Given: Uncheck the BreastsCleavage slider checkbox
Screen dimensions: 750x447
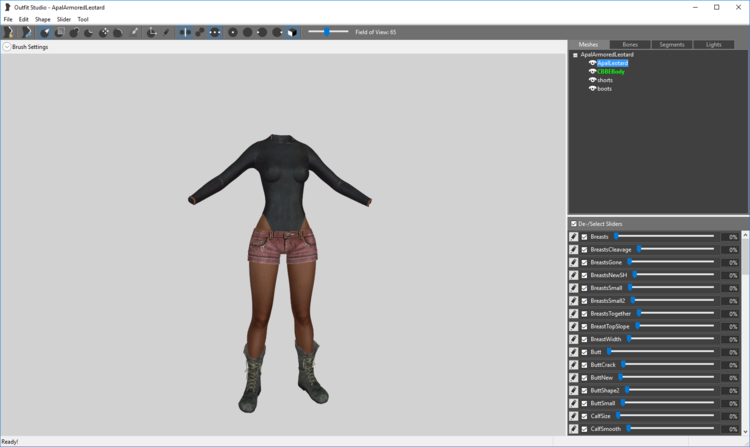Looking at the screenshot, I should tap(584, 250).
